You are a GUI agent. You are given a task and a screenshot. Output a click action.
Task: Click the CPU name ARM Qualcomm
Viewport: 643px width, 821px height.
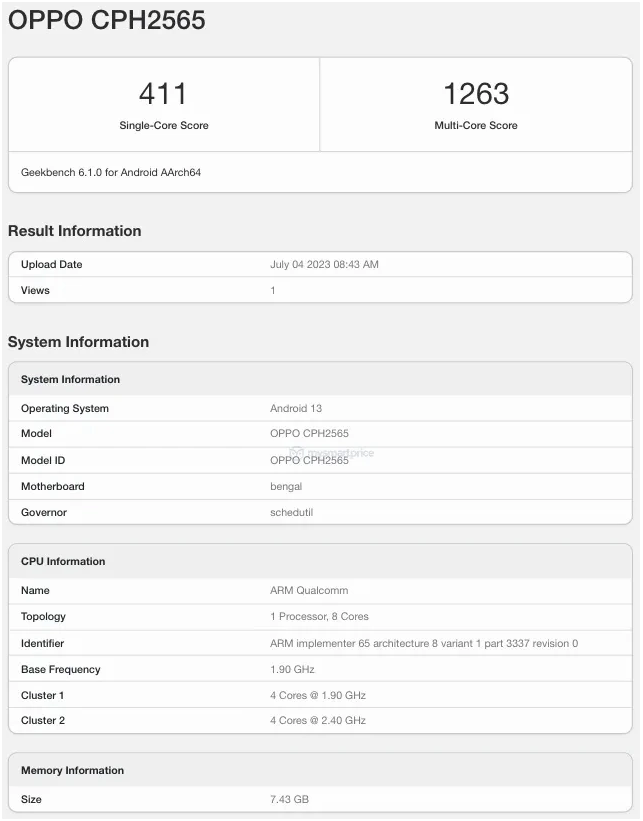tap(309, 591)
